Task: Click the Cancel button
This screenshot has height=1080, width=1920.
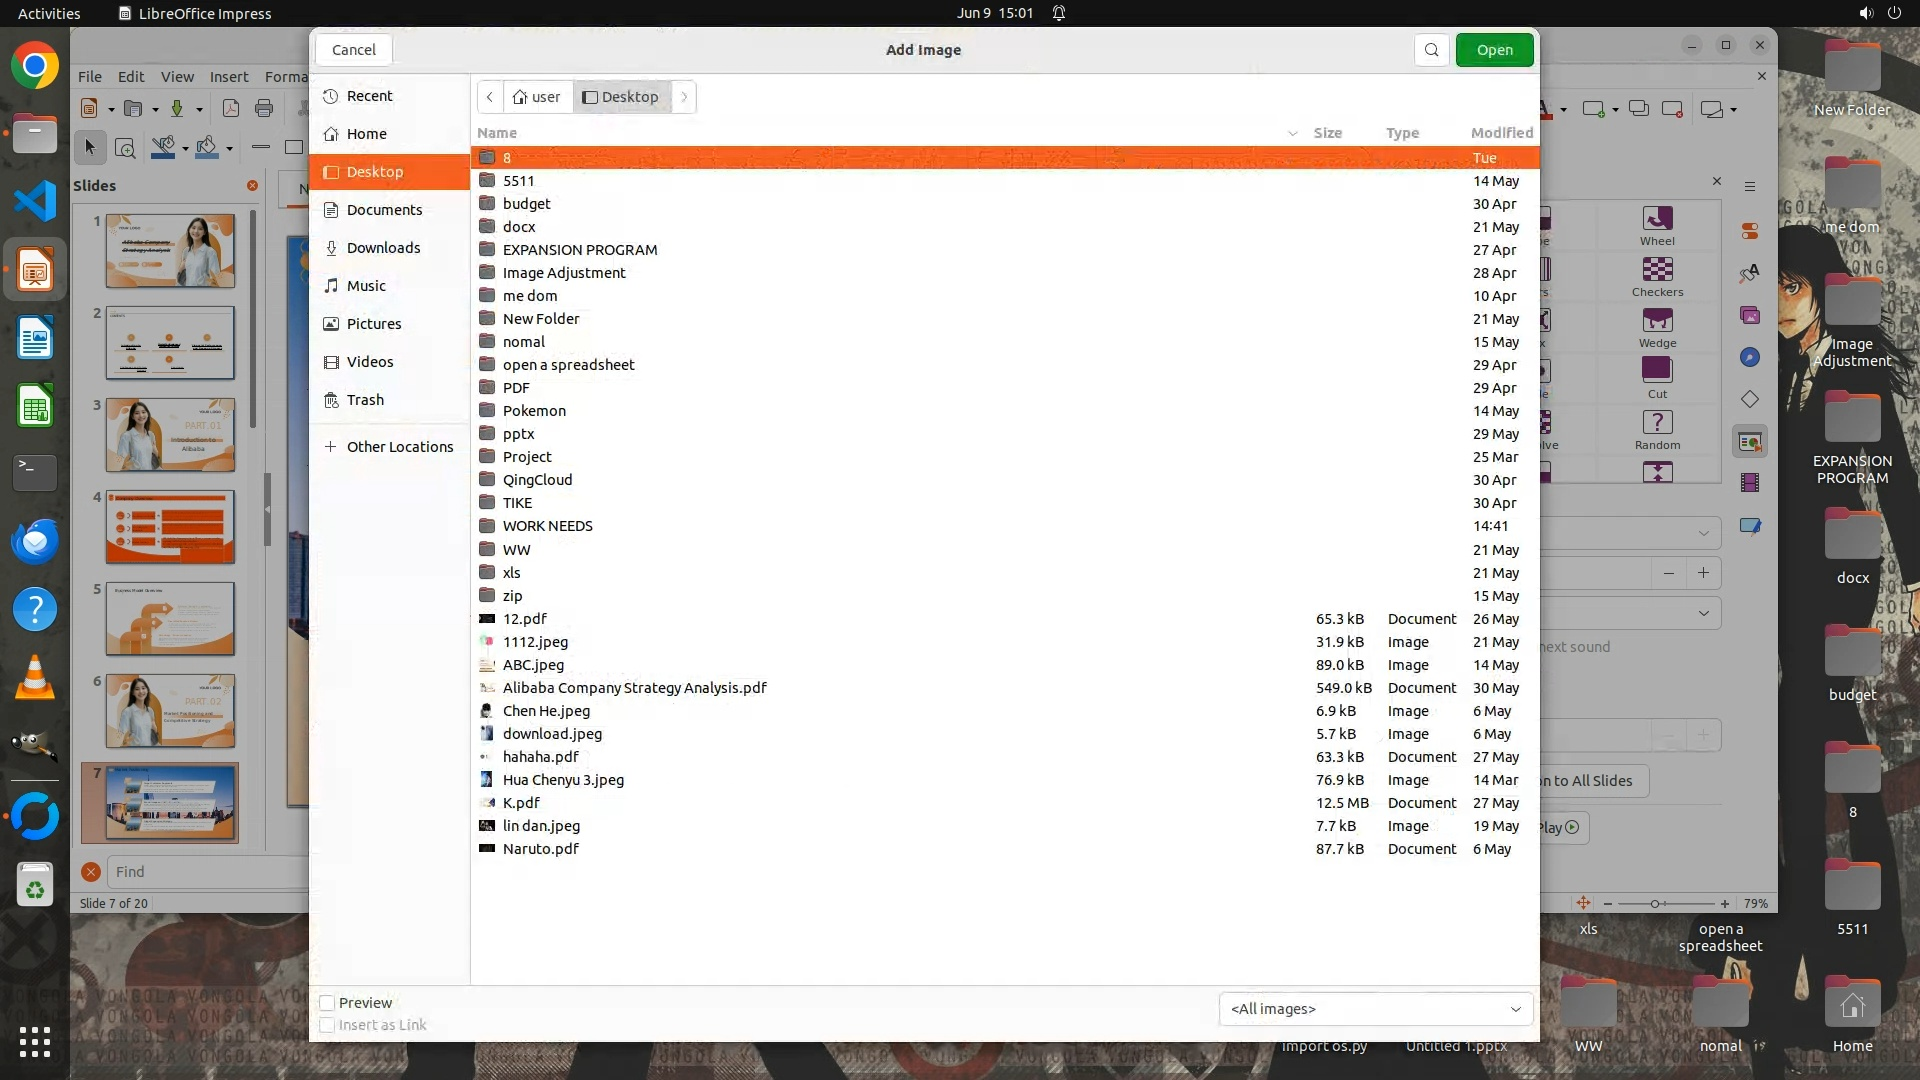Action: click(354, 50)
